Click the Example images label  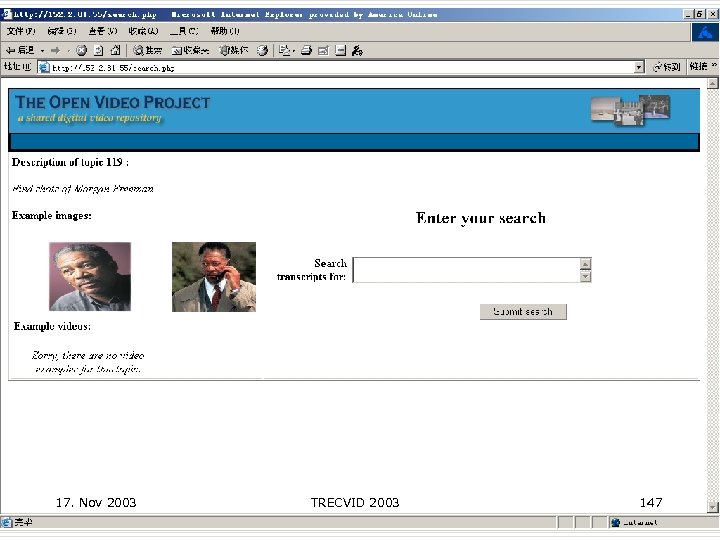51,215
